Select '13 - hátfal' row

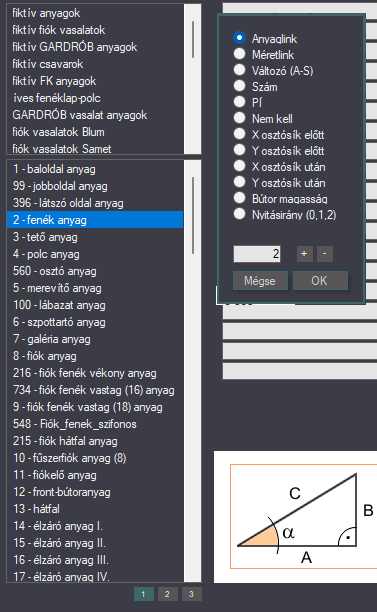pos(95,509)
